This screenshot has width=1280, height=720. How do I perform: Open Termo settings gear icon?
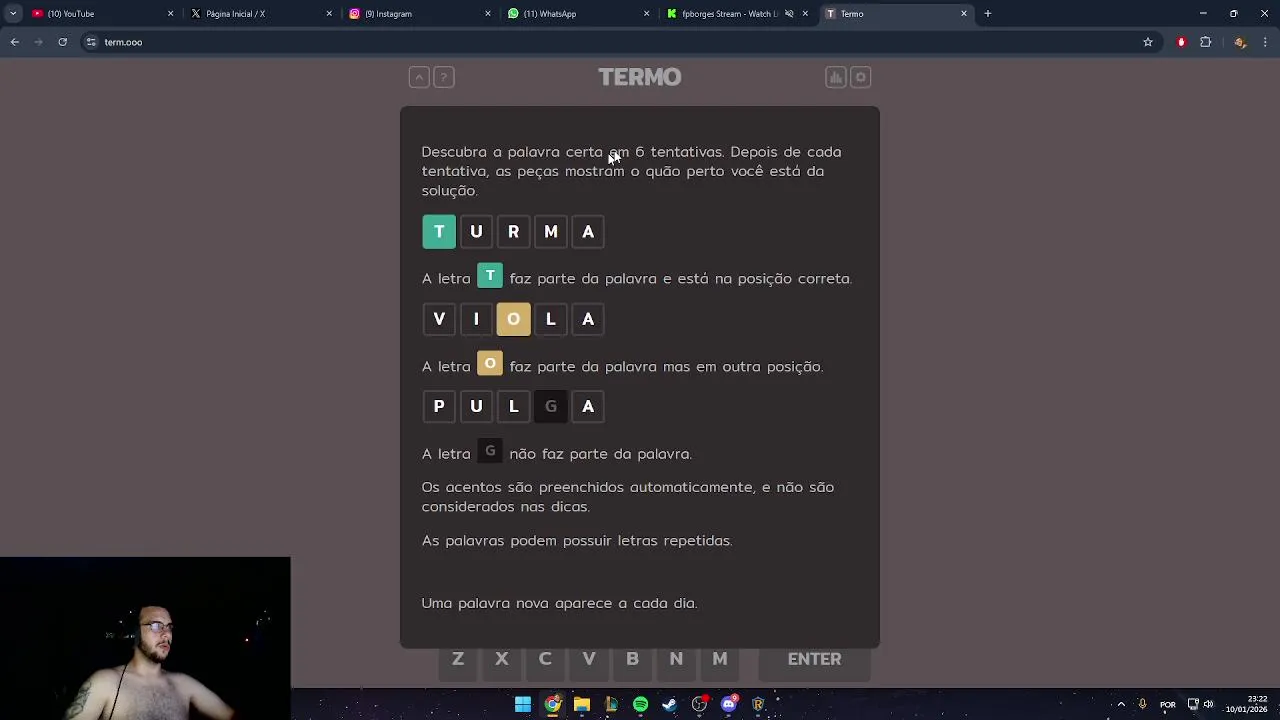click(x=860, y=77)
